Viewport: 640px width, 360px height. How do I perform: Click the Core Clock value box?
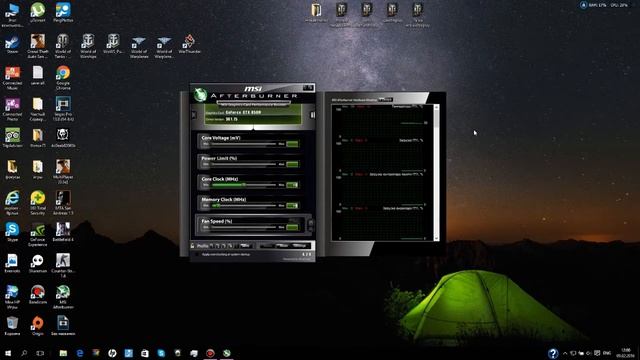tap(292, 185)
